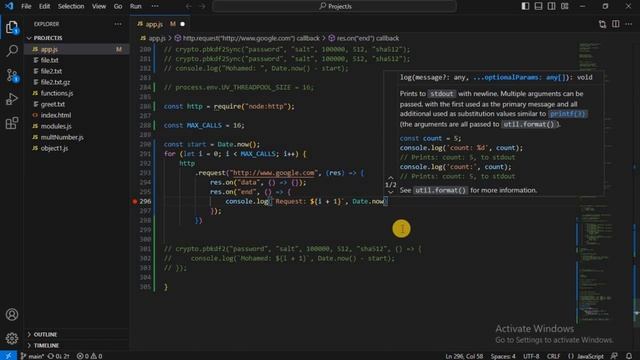Open file2.txt in the Explorer
The height and width of the screenshot is (360, 640).
pyautogui.click(x=77, y=71)
